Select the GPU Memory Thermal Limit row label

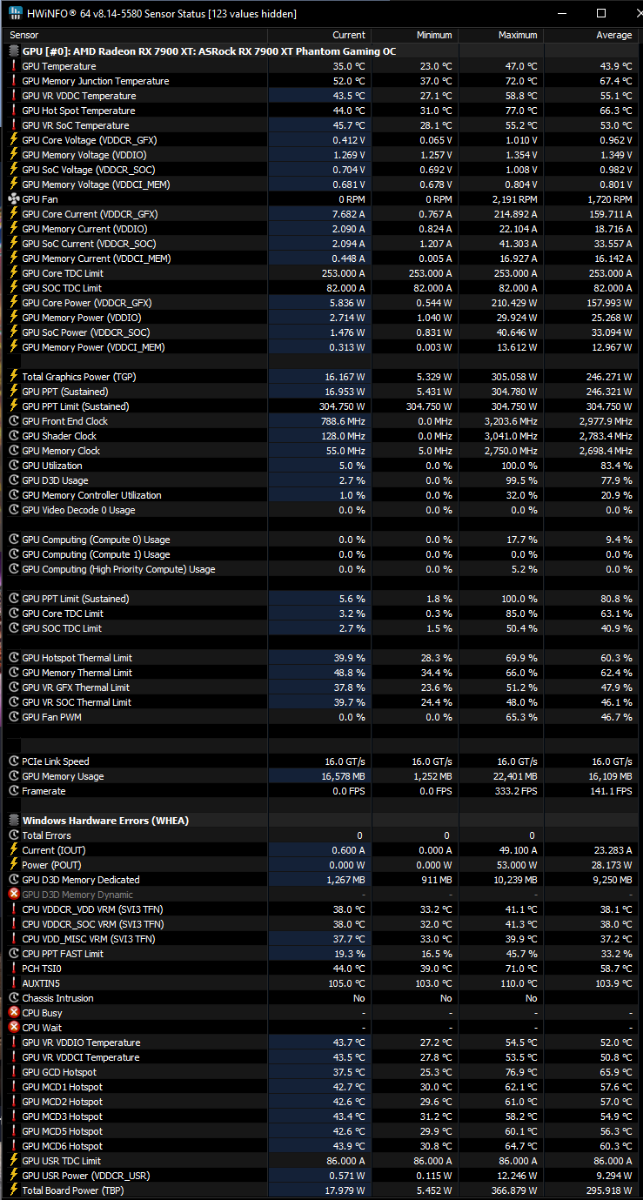coord(77,673)
